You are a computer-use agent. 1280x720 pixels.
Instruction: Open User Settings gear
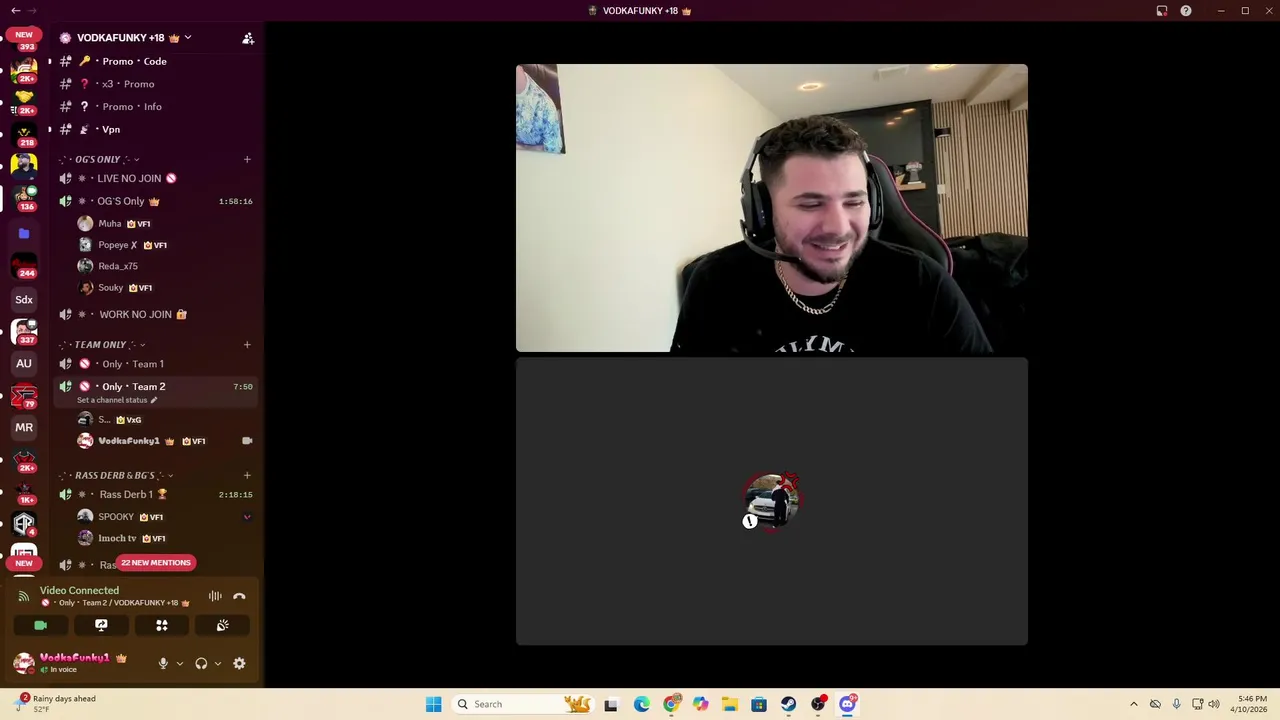coord(239,663)
